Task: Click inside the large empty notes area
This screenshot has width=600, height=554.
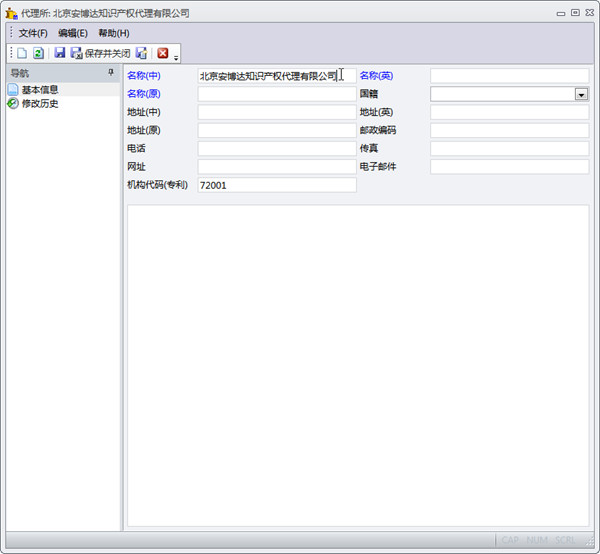Action: click(x=358, y=366)
